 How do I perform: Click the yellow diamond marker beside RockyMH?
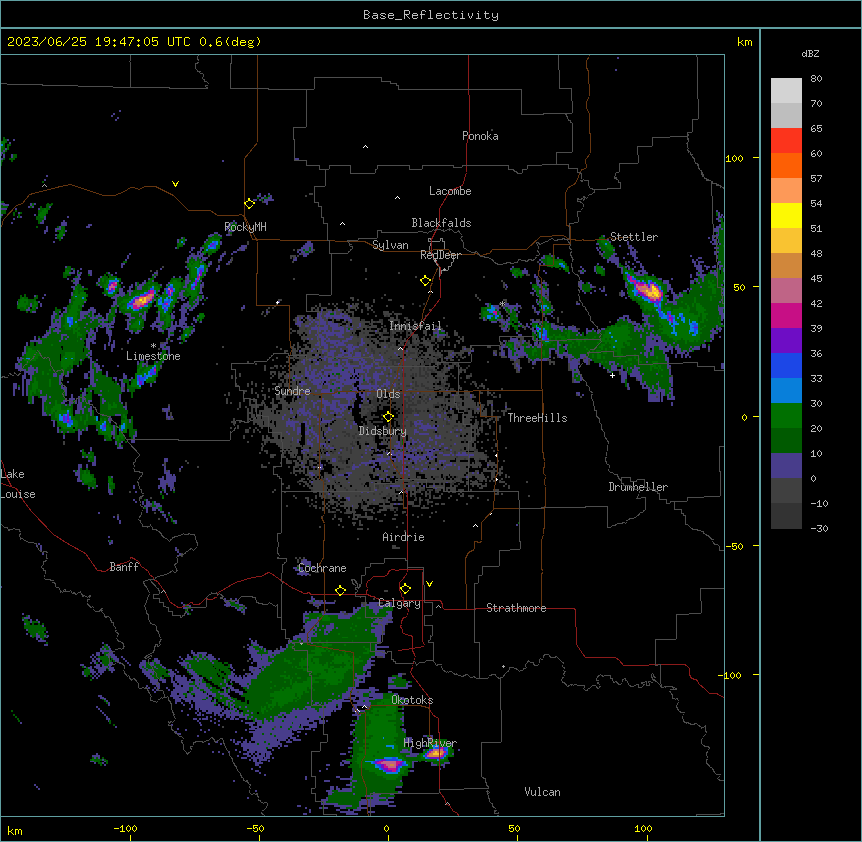[249, 203]
